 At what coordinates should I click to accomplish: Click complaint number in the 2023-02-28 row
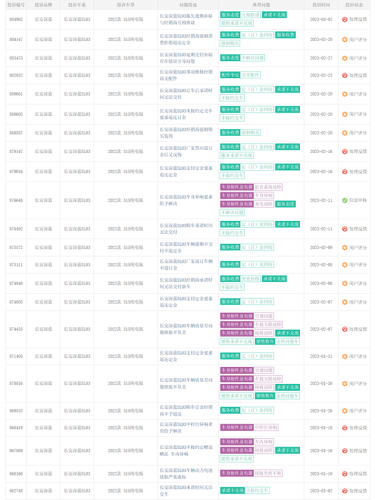pyautogui.click(x=16, y=39)
